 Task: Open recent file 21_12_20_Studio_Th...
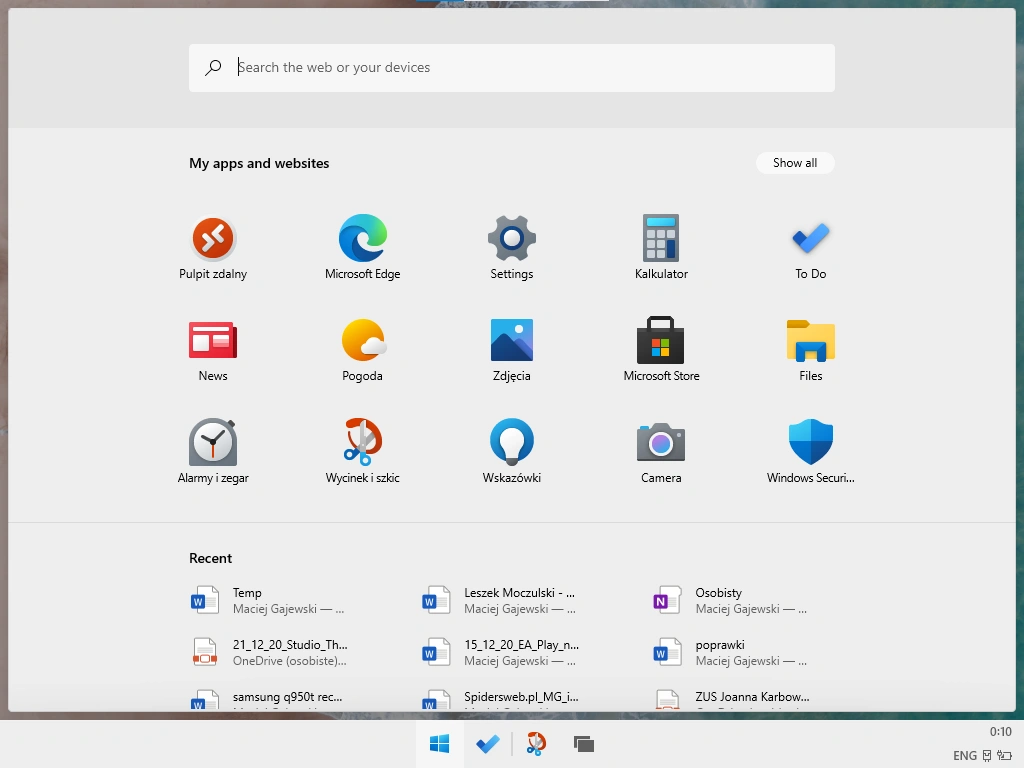coord(269,652)
